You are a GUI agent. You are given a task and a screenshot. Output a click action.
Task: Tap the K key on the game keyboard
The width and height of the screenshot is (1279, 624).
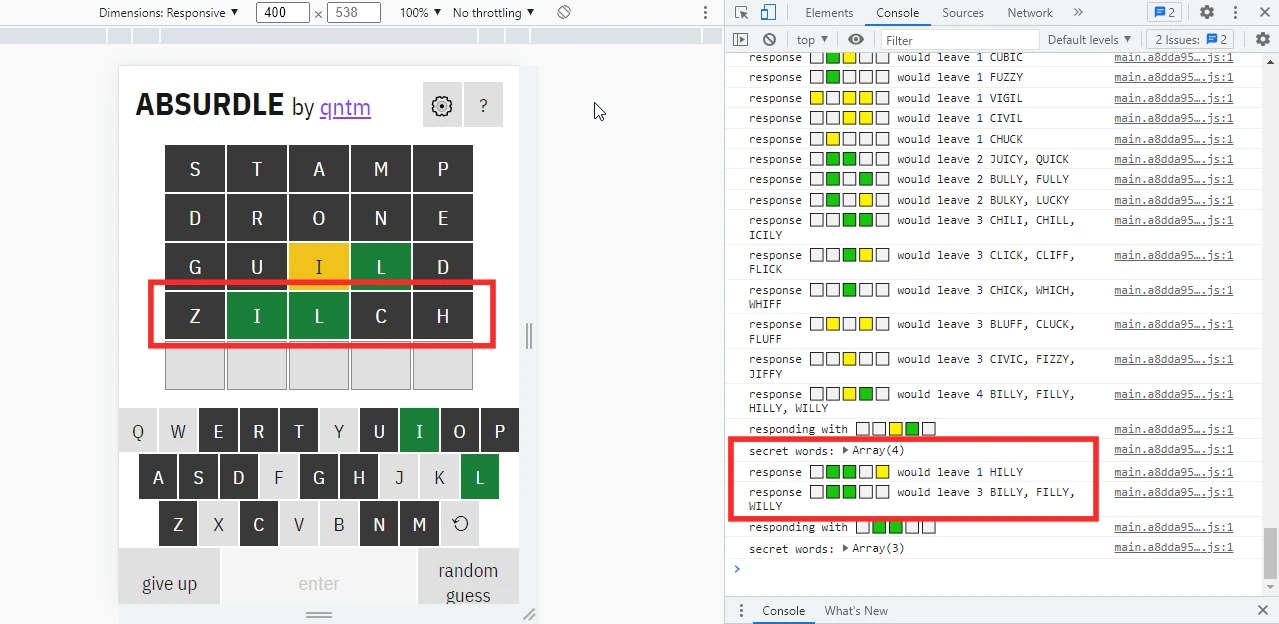[x=439, y=478]
